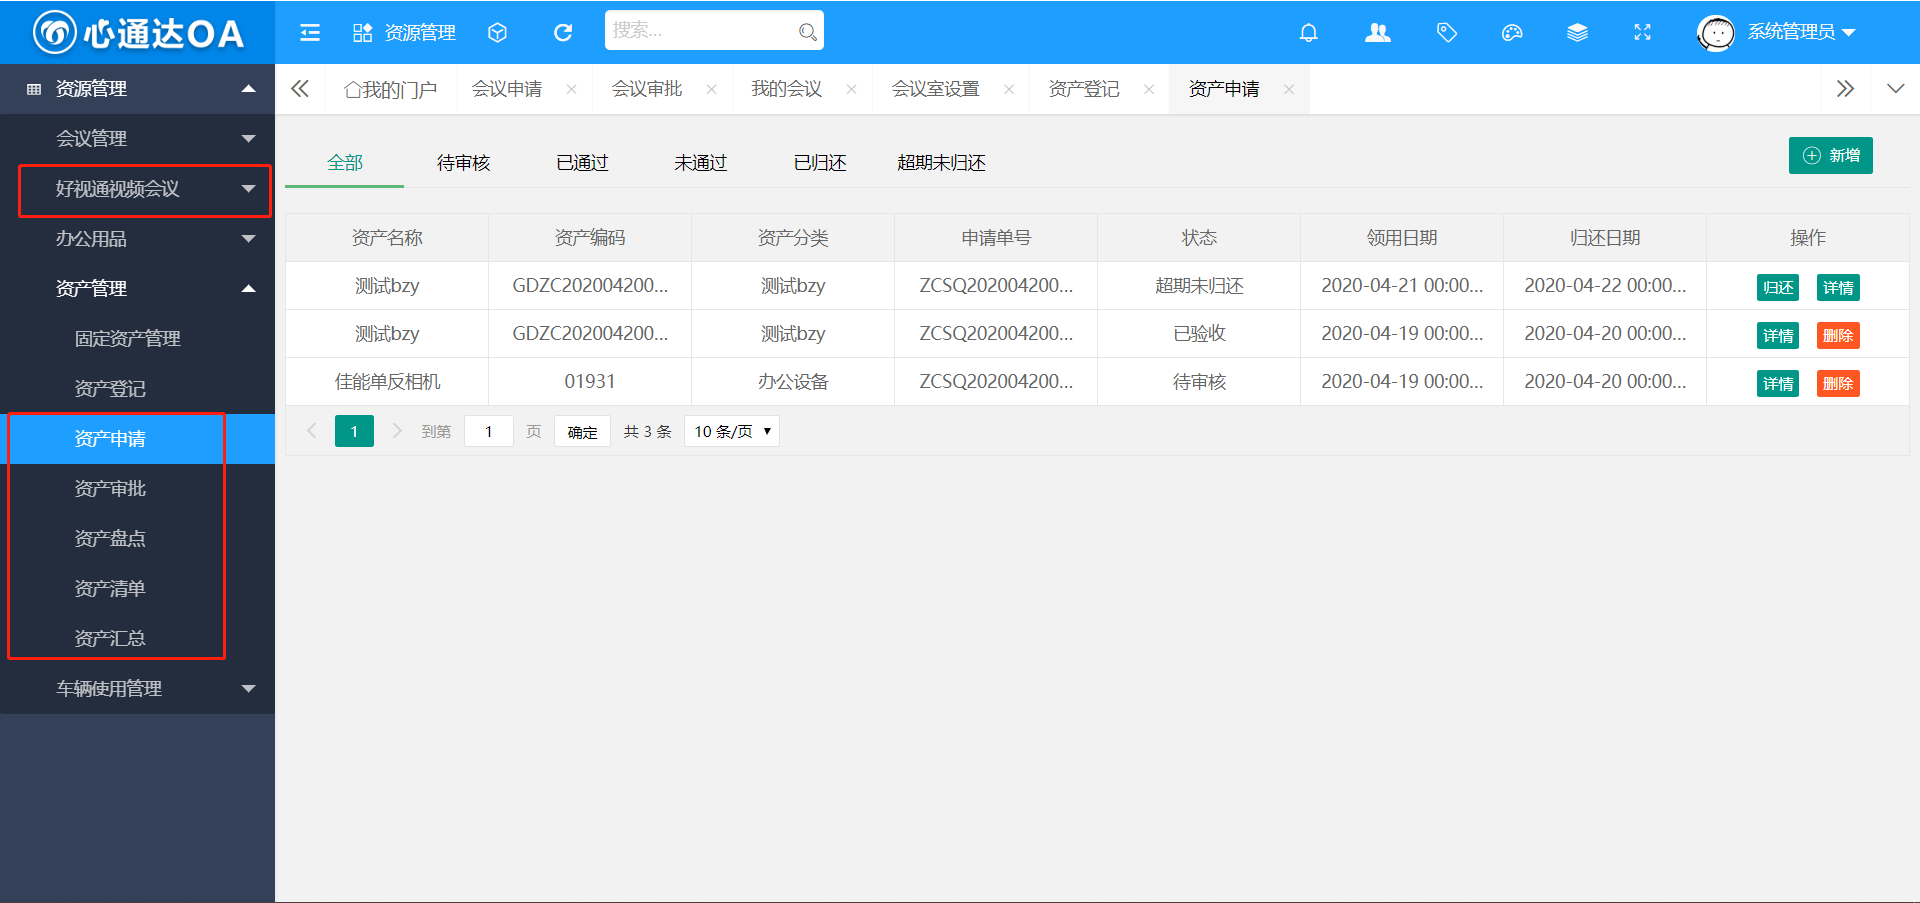The height and width of the screenshot is (903, 1920).
Task: Click the search magnifier icon
Action: 807,32
